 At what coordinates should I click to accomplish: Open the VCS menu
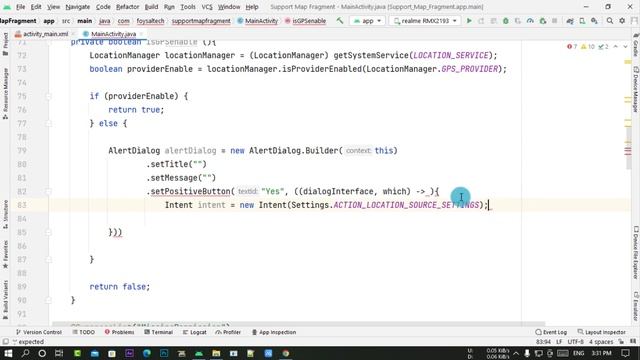point(207,7)
